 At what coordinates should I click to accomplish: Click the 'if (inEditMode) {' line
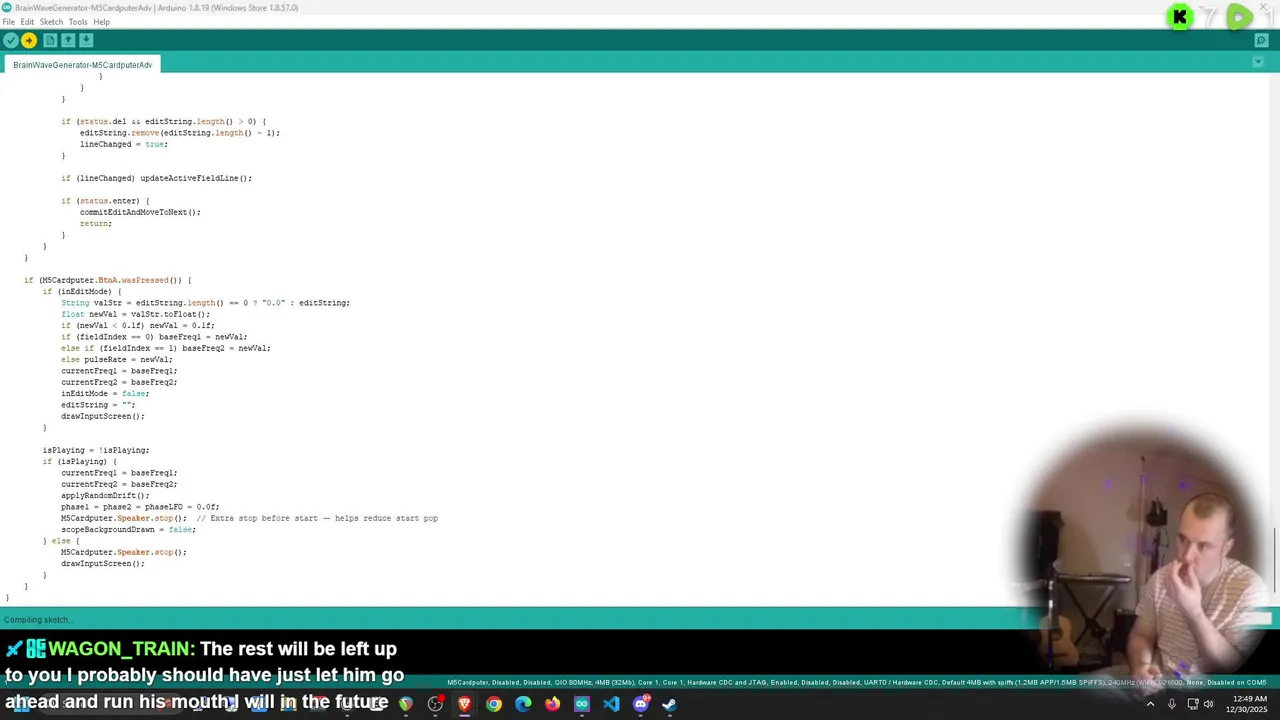[x=82, y=292]
